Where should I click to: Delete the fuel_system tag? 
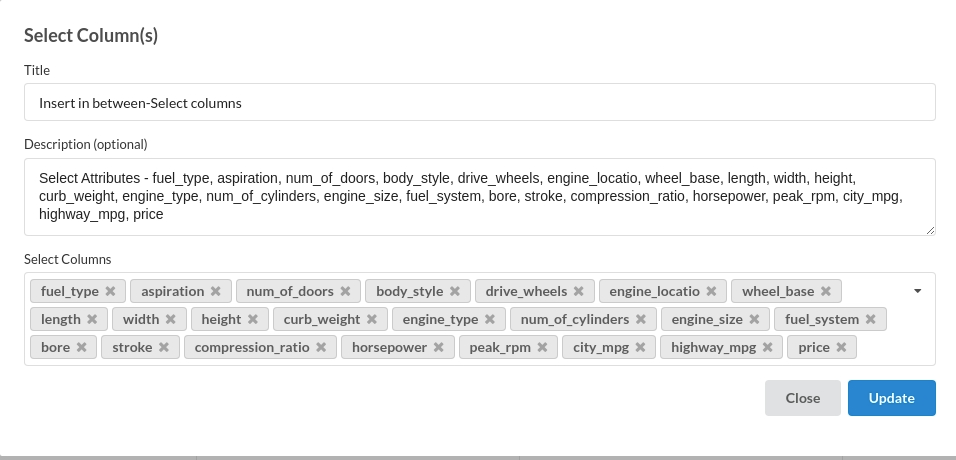(x=870, y=320)
